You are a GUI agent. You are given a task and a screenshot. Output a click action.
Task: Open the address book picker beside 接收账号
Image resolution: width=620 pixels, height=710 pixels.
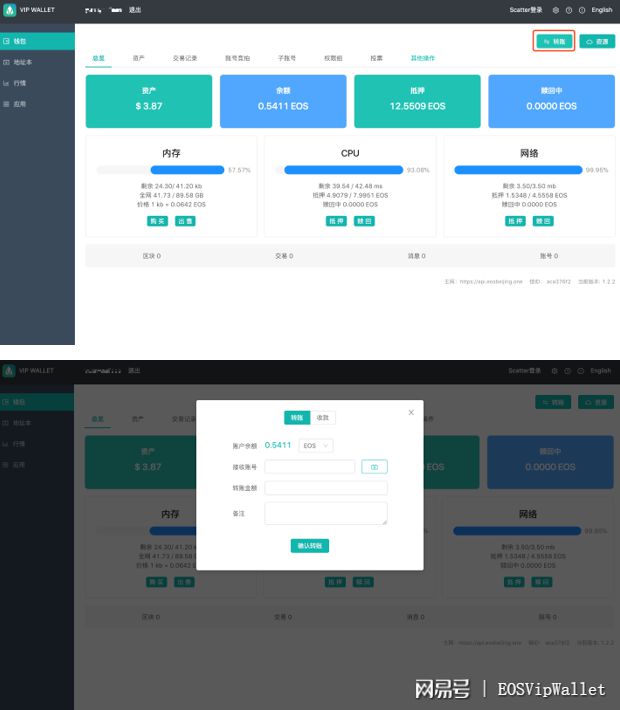point(374,467)
